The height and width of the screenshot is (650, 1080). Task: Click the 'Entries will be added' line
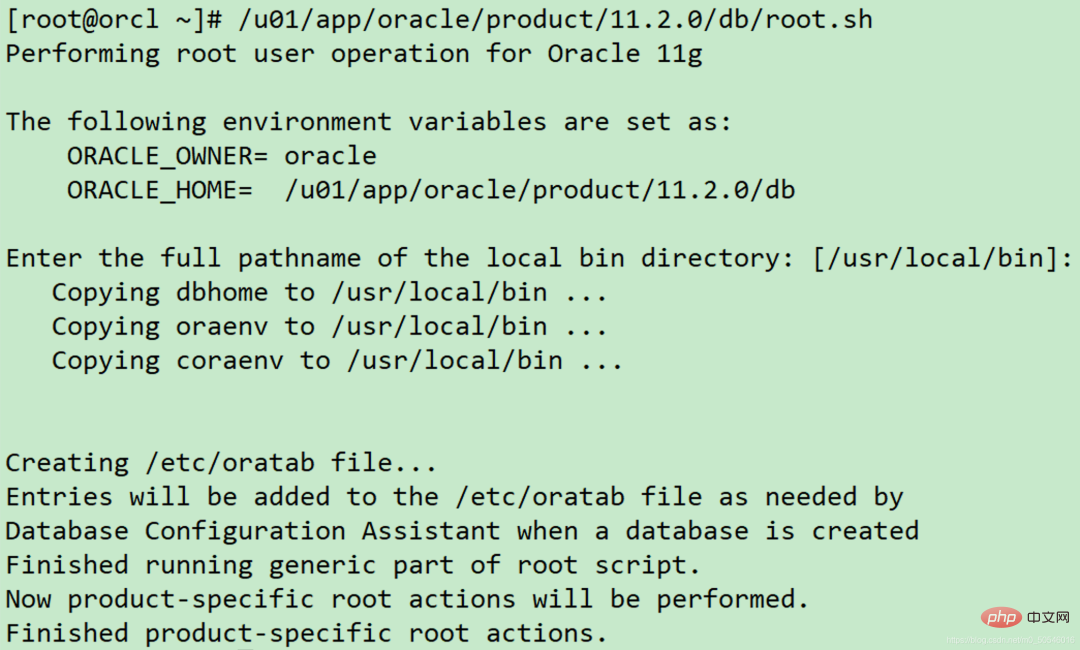(455, 497)
